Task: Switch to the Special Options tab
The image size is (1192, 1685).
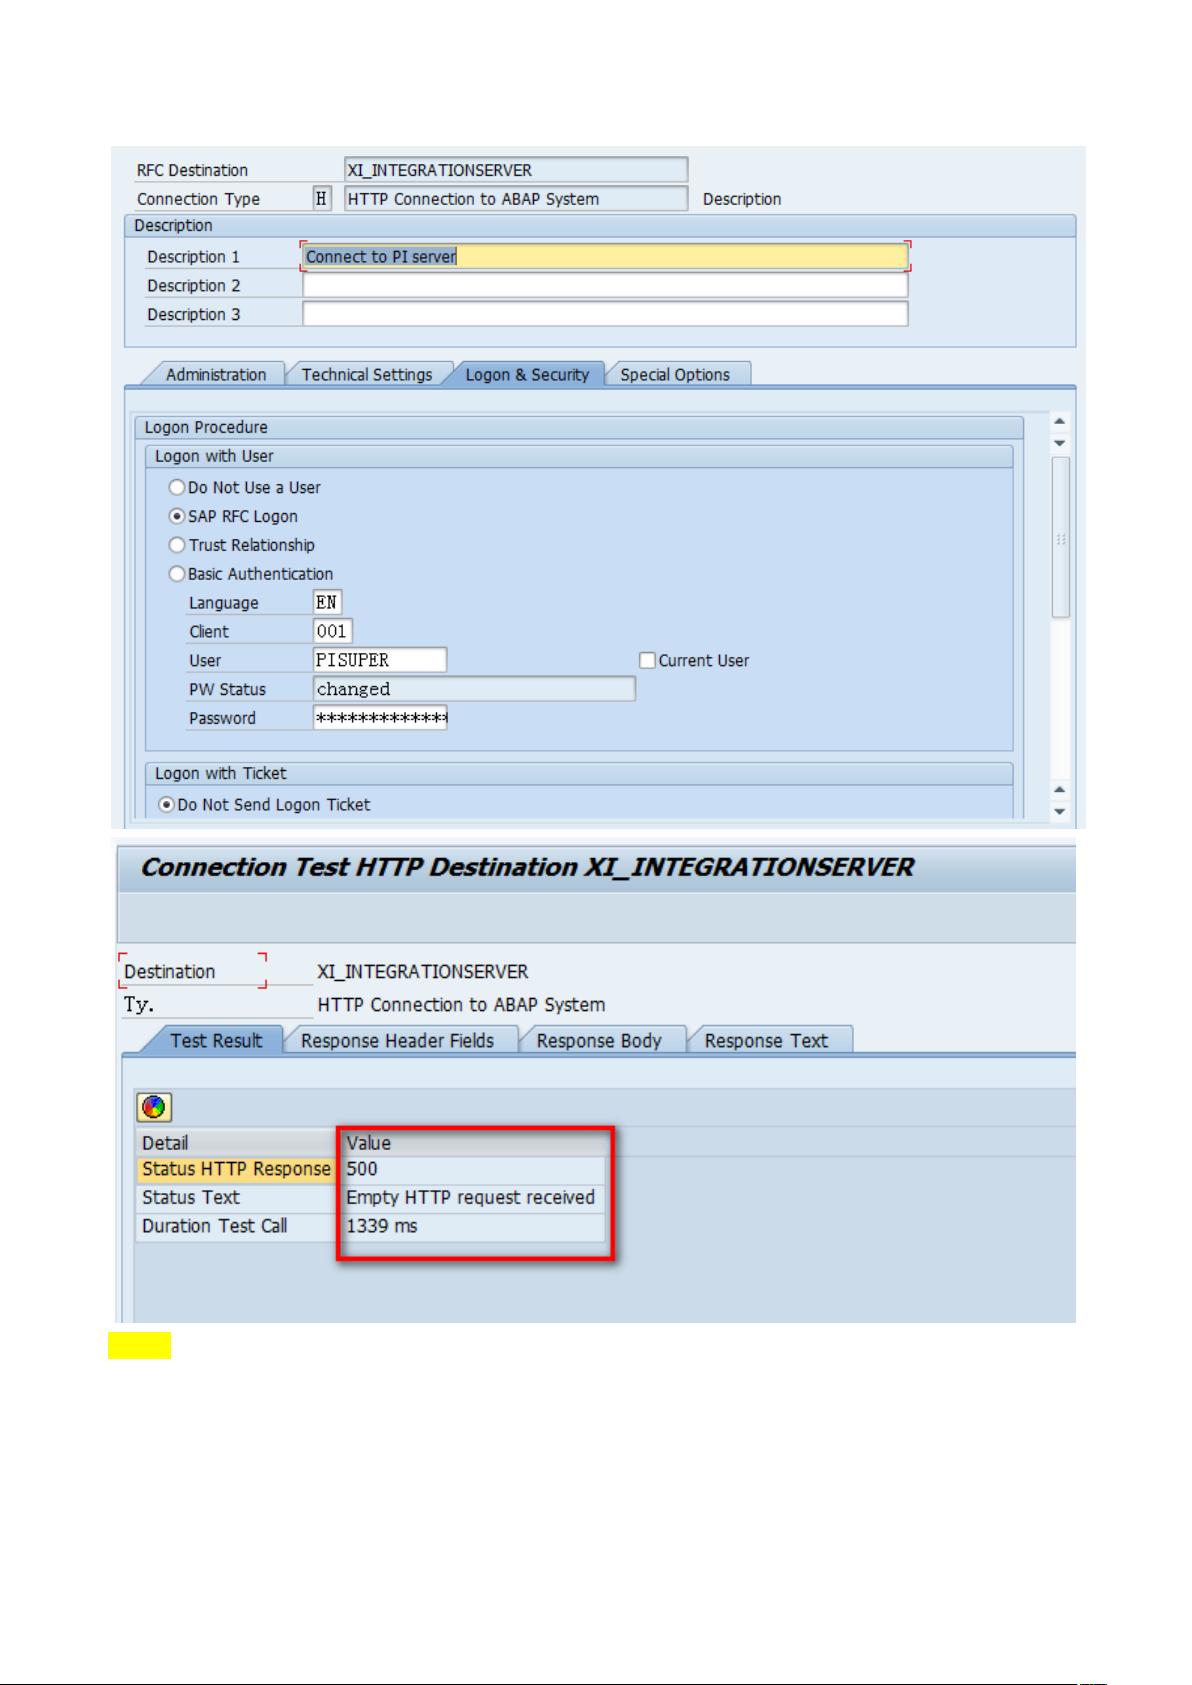Action: click(x=675, y=374)
